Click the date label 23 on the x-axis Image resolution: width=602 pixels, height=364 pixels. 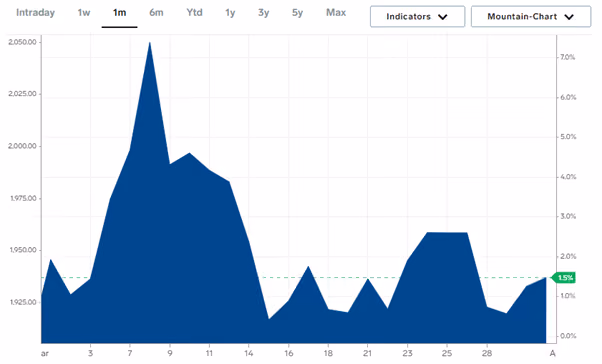(x=407, y=353)
